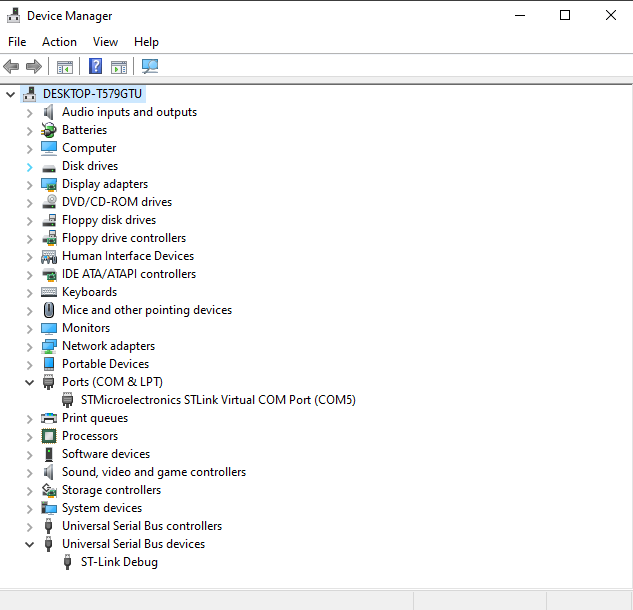This screenshot has height=610, width=633.
Task: Collapse Universal Serial Bus devices
Action: coord(29,544)
